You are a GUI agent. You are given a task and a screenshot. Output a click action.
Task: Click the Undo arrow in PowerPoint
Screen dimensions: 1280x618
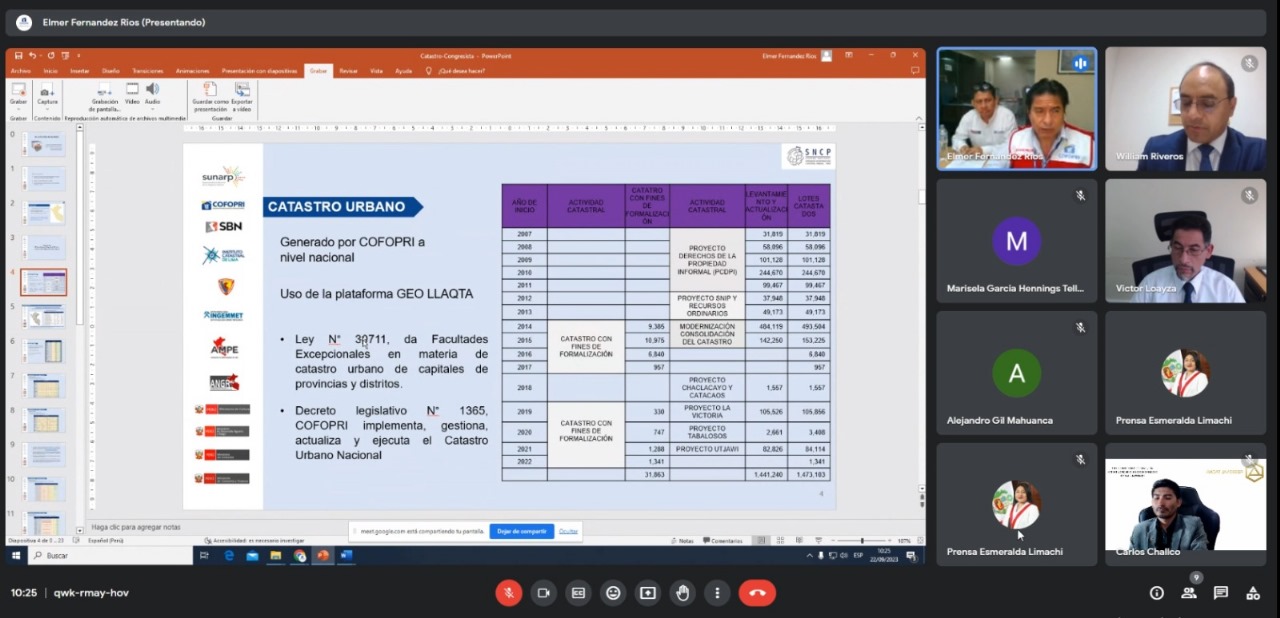coord(33,56)
